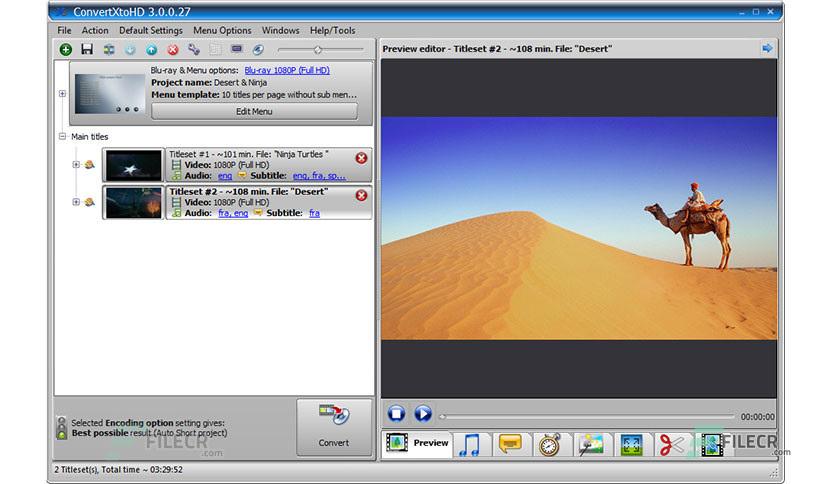Stop preview playback
836x484 pixels.
pyautogui.click(x=396, y=414)
